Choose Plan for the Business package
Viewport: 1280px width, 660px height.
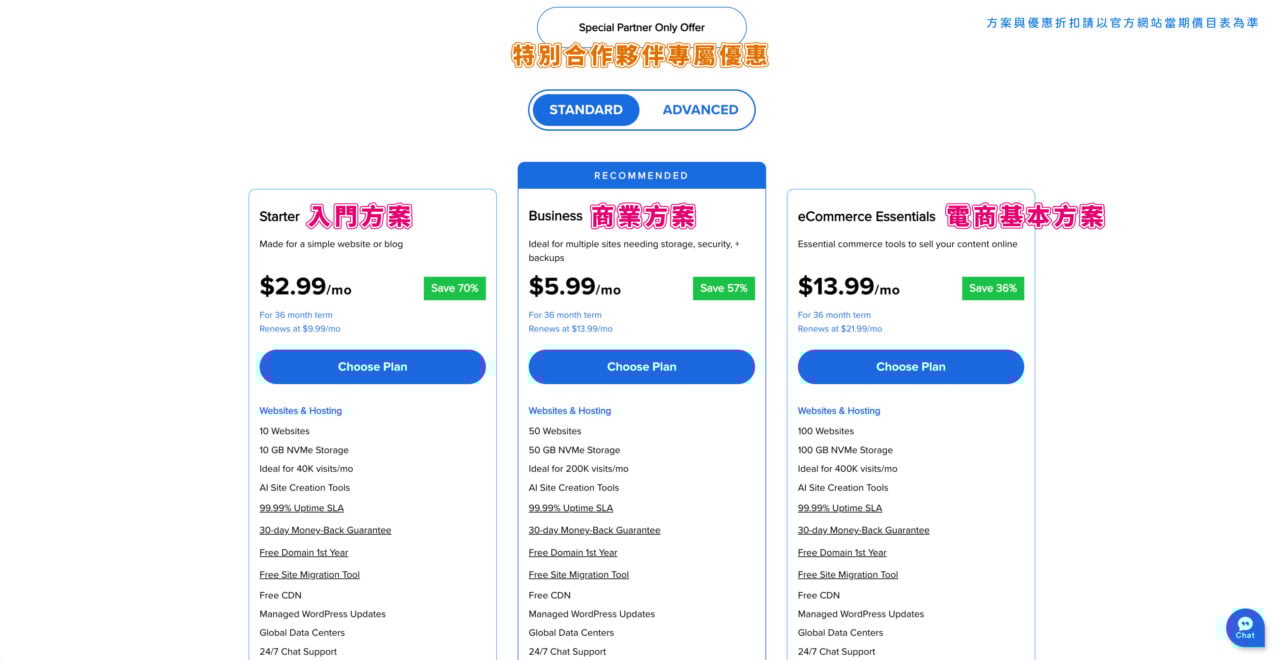641,366
